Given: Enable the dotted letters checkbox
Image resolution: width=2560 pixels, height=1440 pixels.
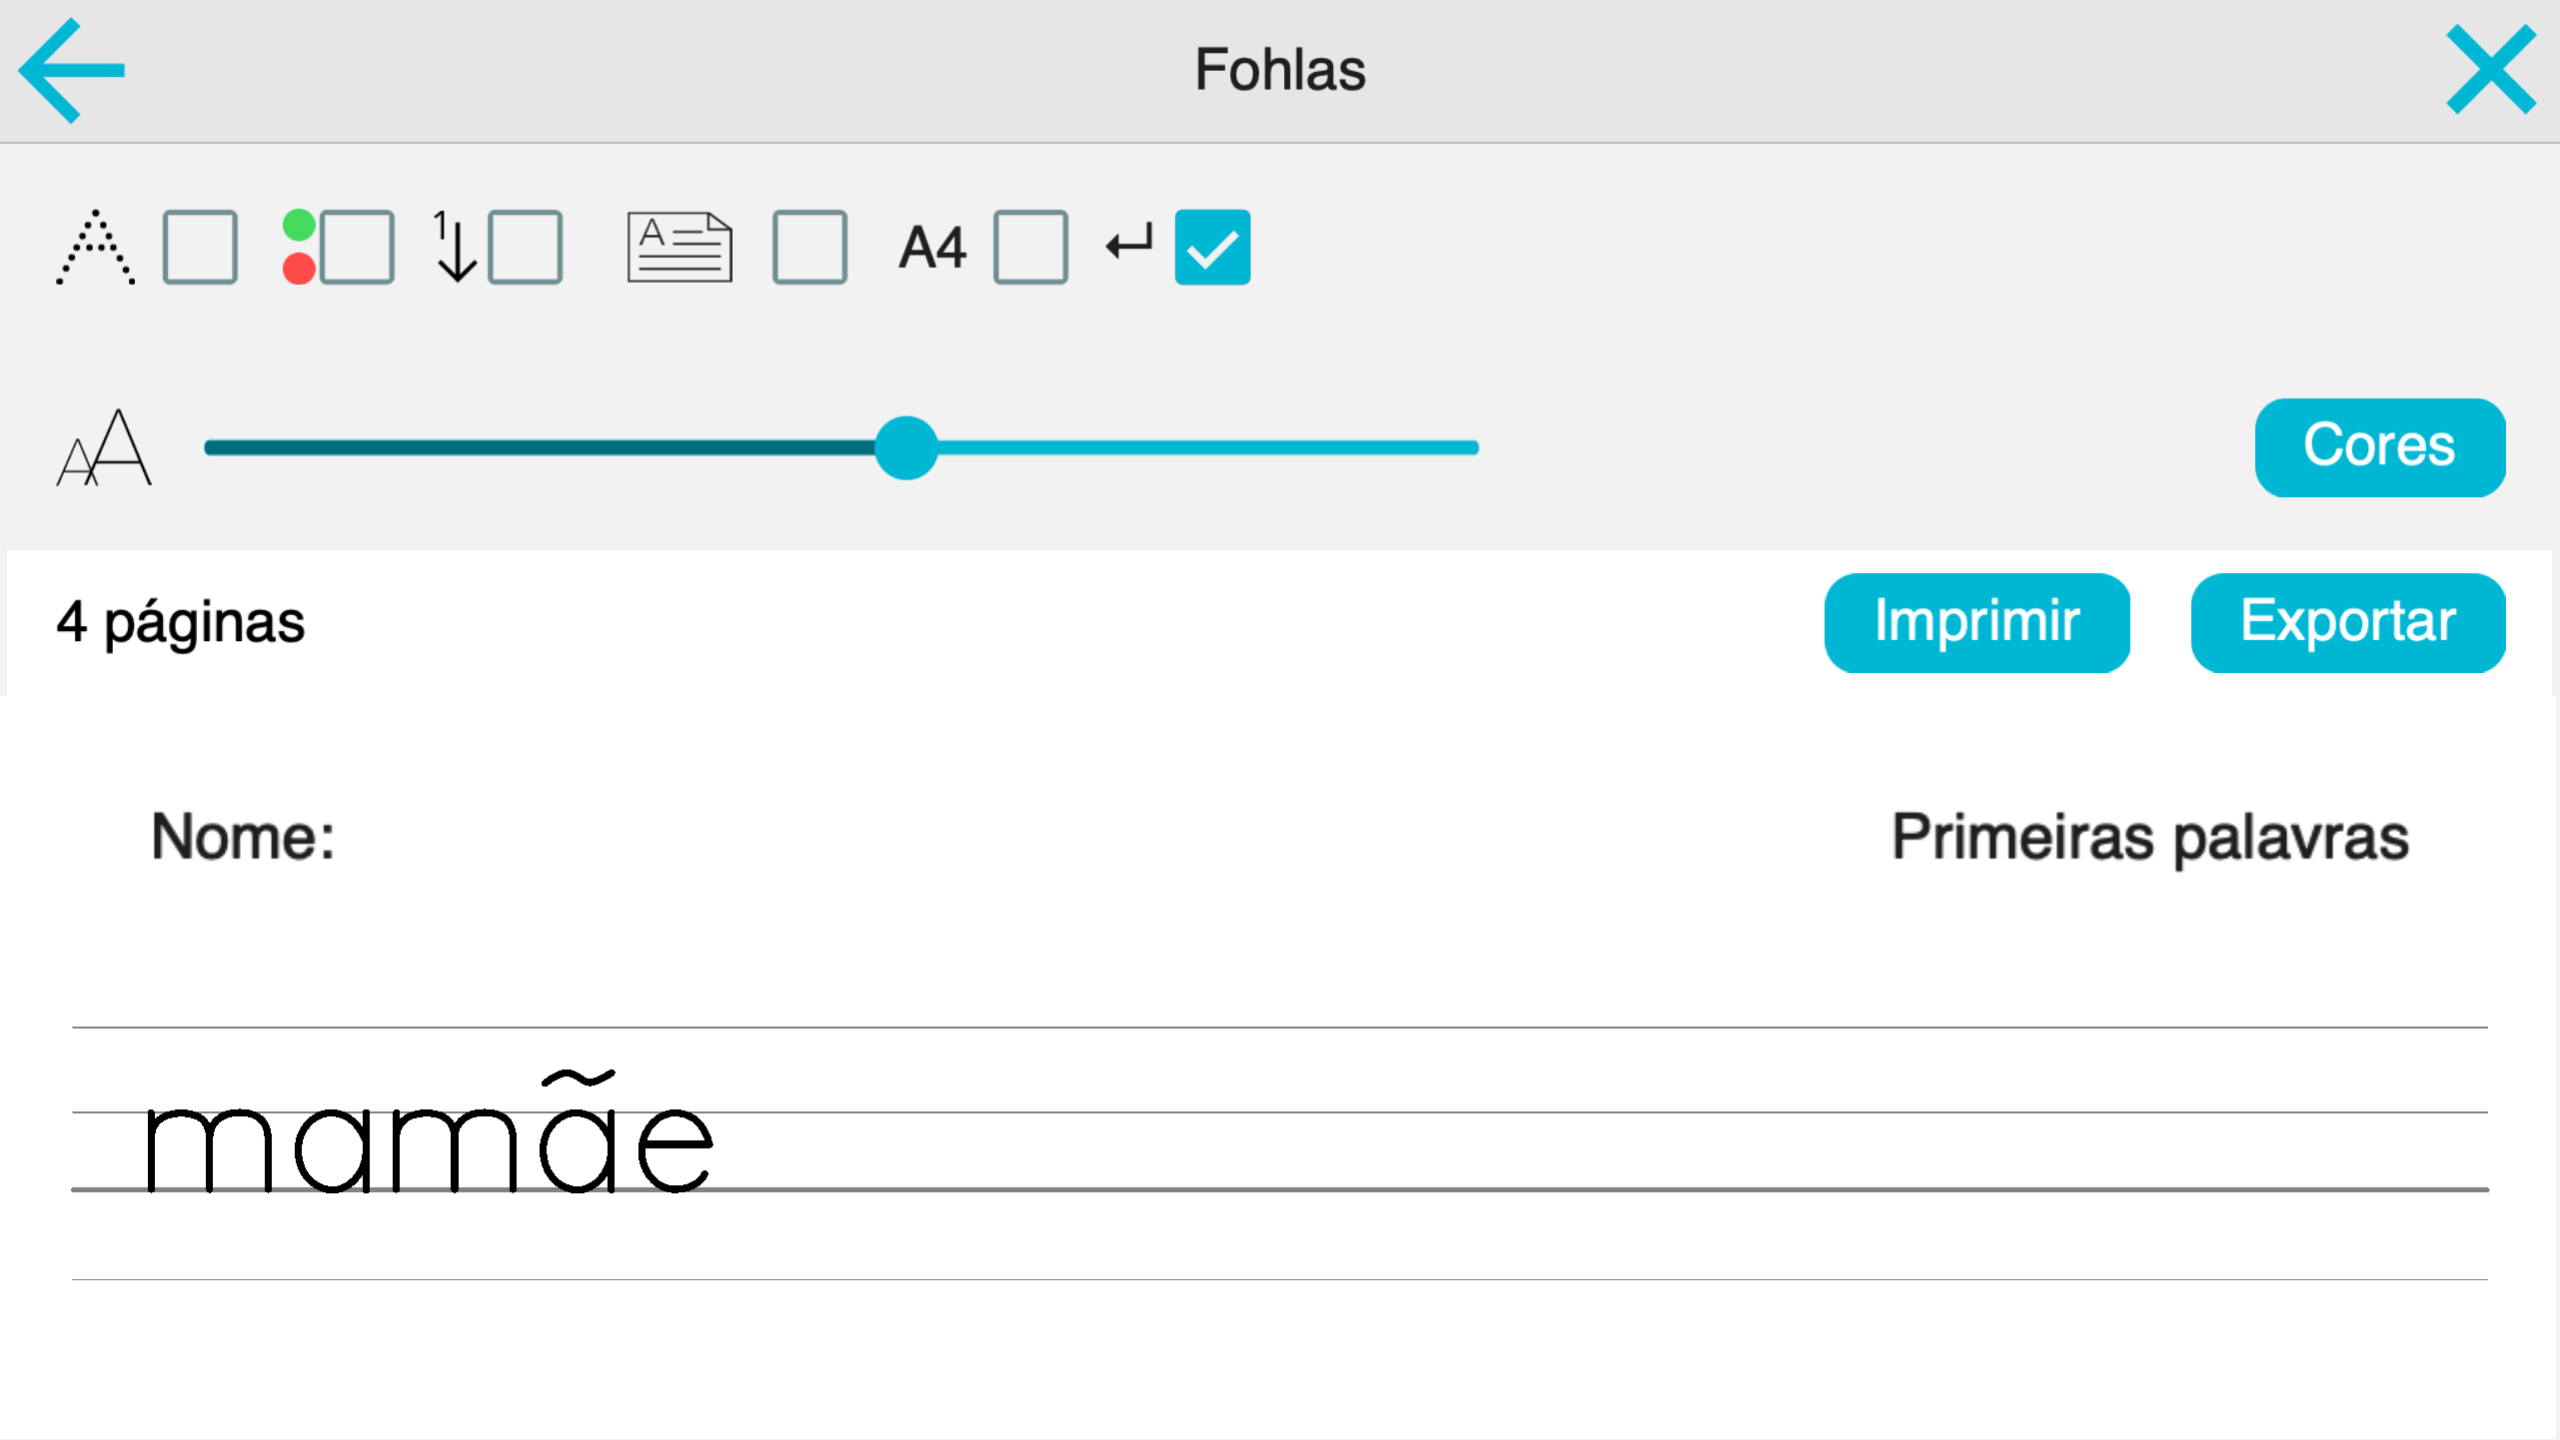Looking at the screenshot, I should pos(200,247).
